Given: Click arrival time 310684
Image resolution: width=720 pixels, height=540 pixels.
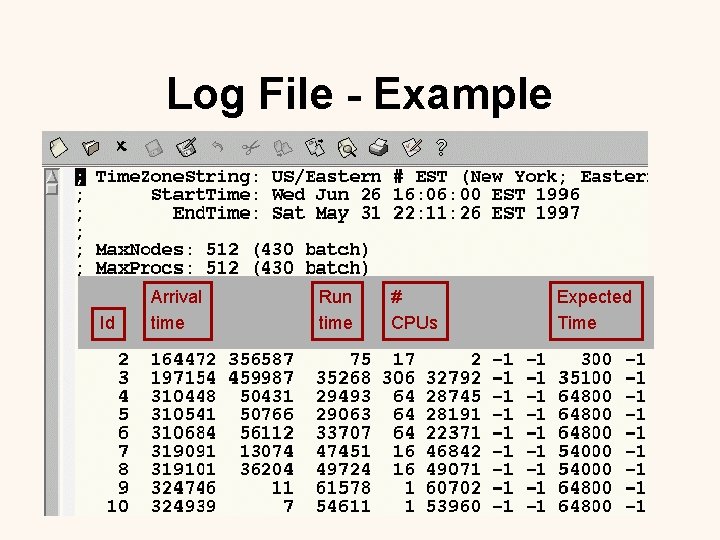Looking at the screenshot, I should click(x=183, y=433).
